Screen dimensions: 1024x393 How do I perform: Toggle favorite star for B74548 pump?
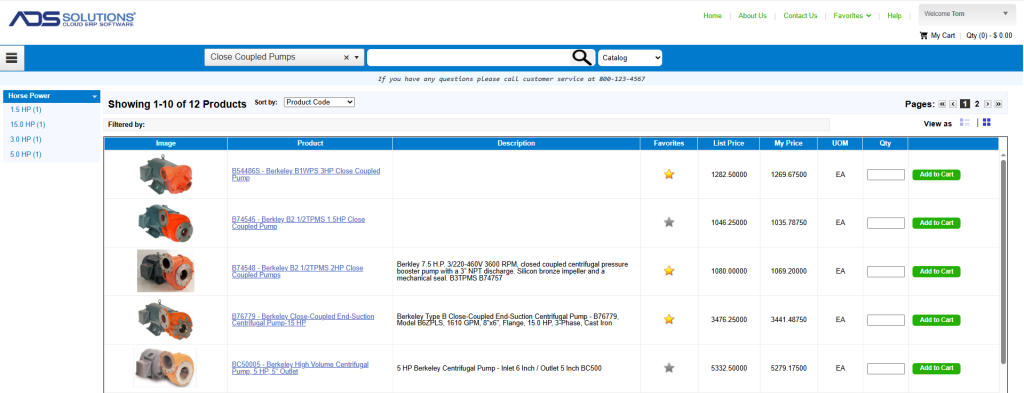(x=669, y=271)
